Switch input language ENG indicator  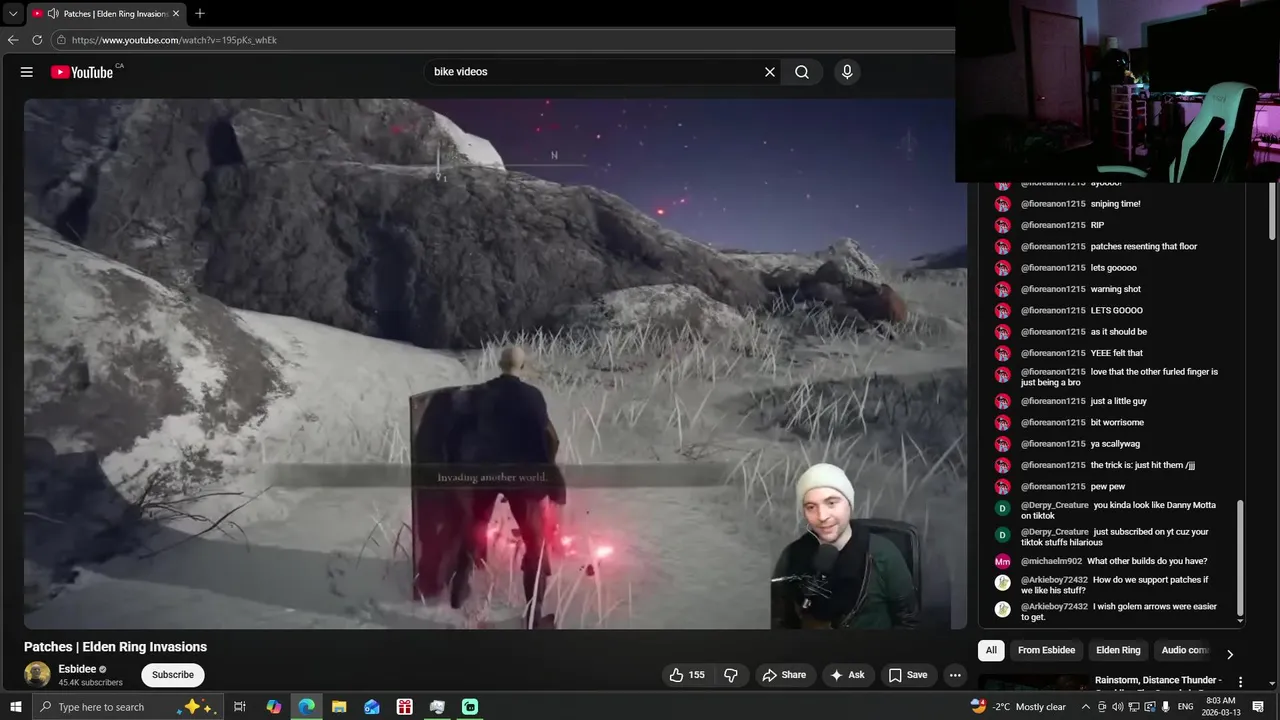click(x=1186, y=707)
